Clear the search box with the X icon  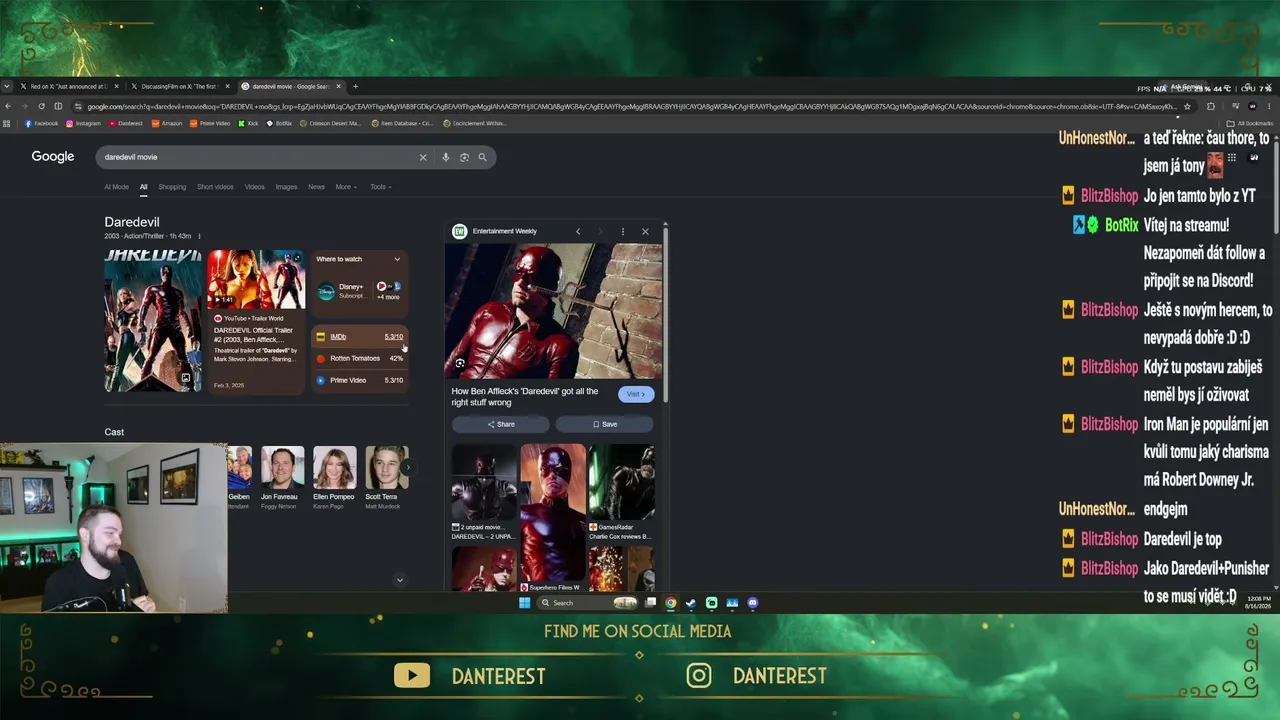422,157
